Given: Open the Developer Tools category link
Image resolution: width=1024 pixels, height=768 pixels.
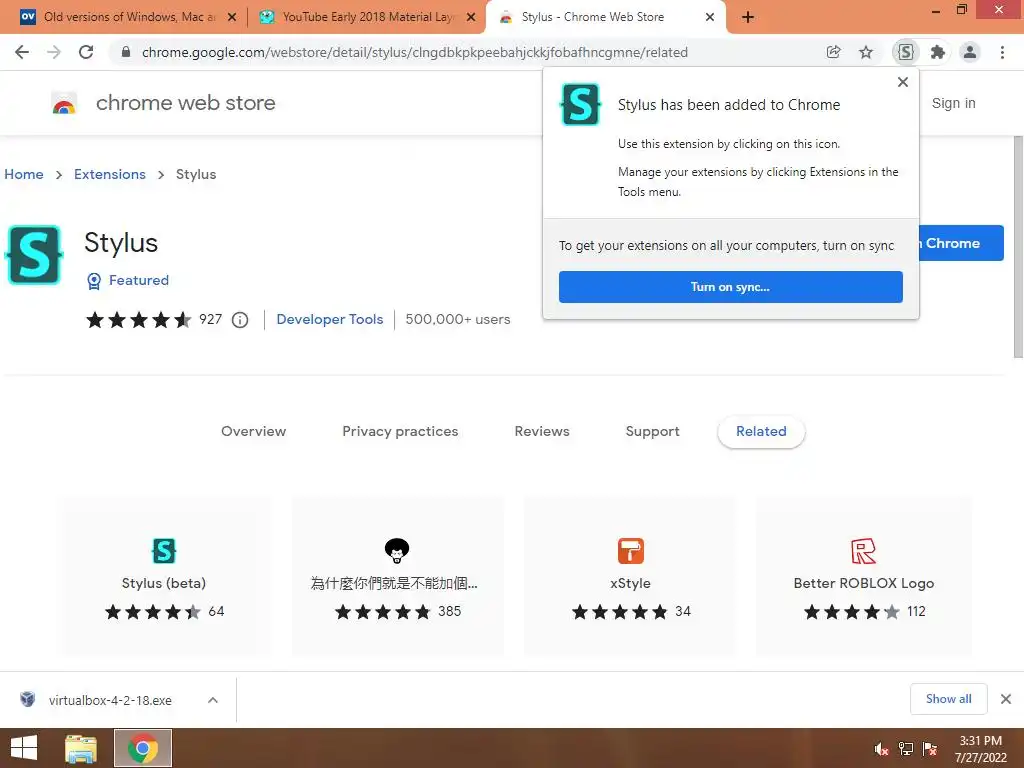Looking at the screenshot, I should (x=329, y=319).
